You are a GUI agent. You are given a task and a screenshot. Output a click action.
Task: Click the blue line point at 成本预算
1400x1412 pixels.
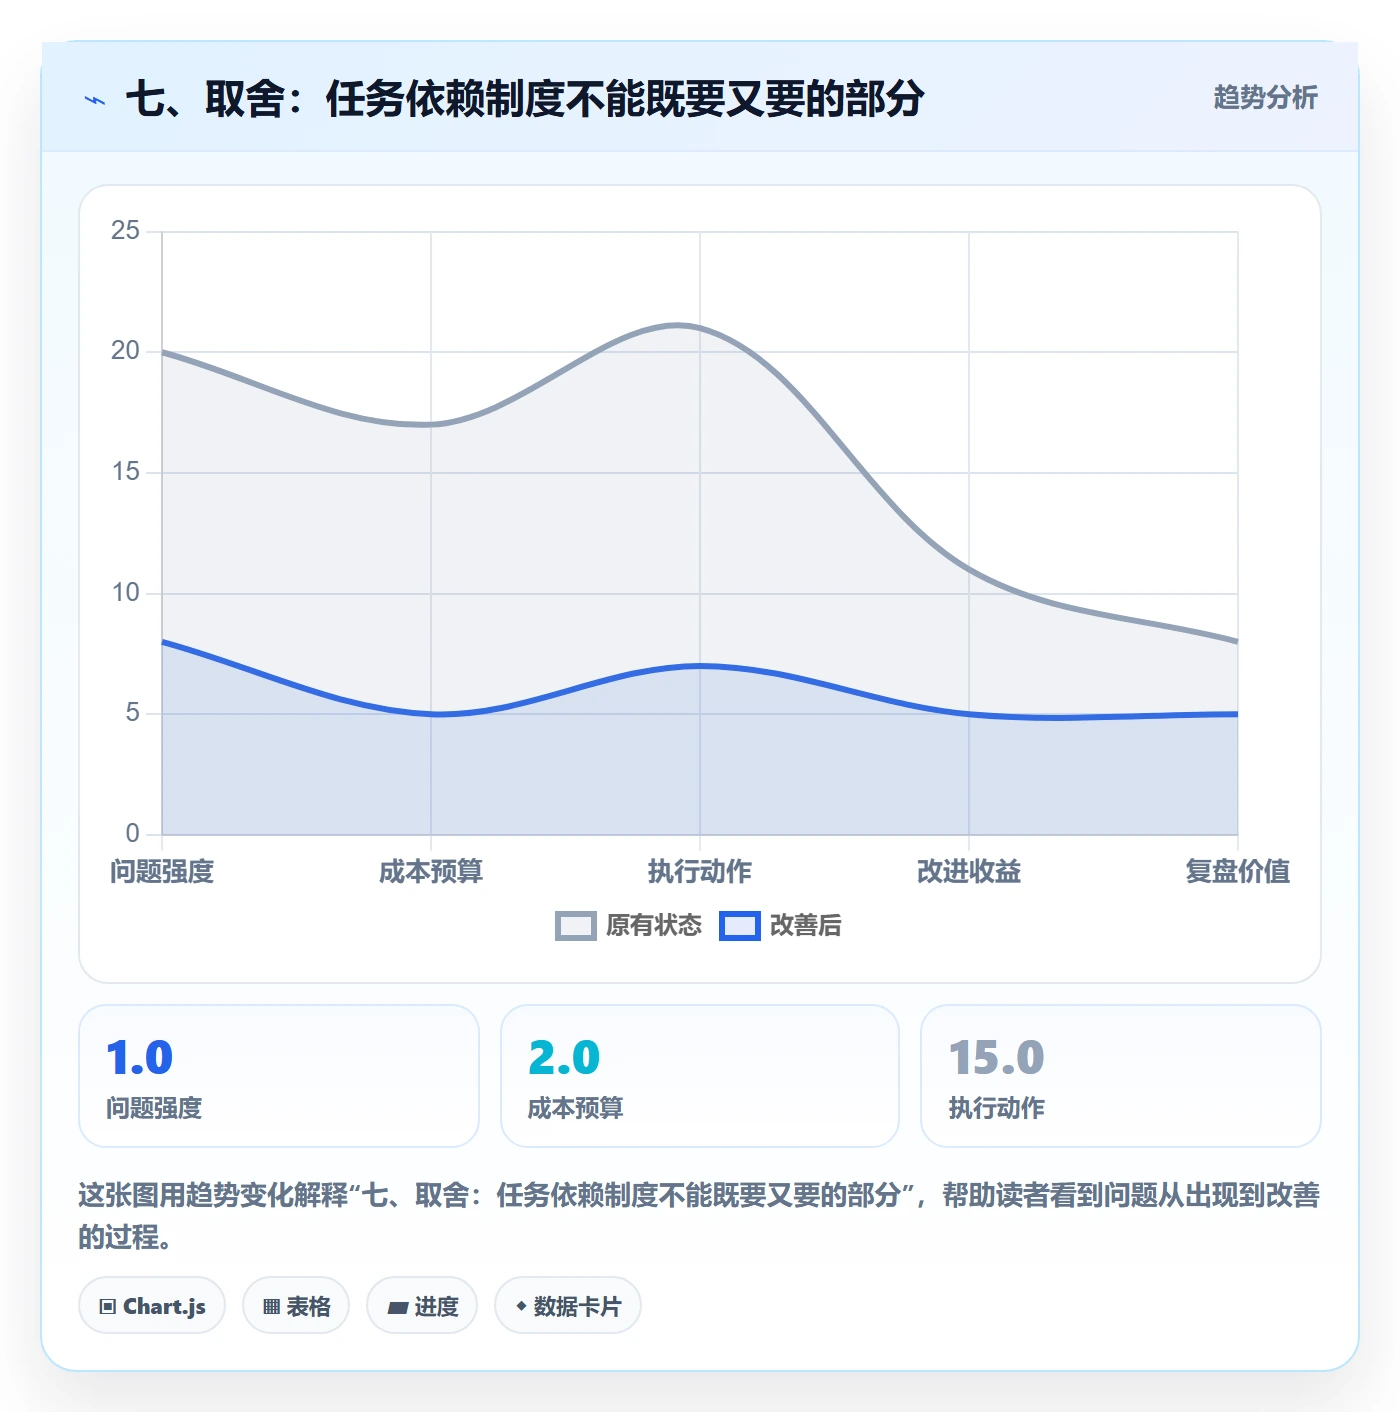click(431, 714)
